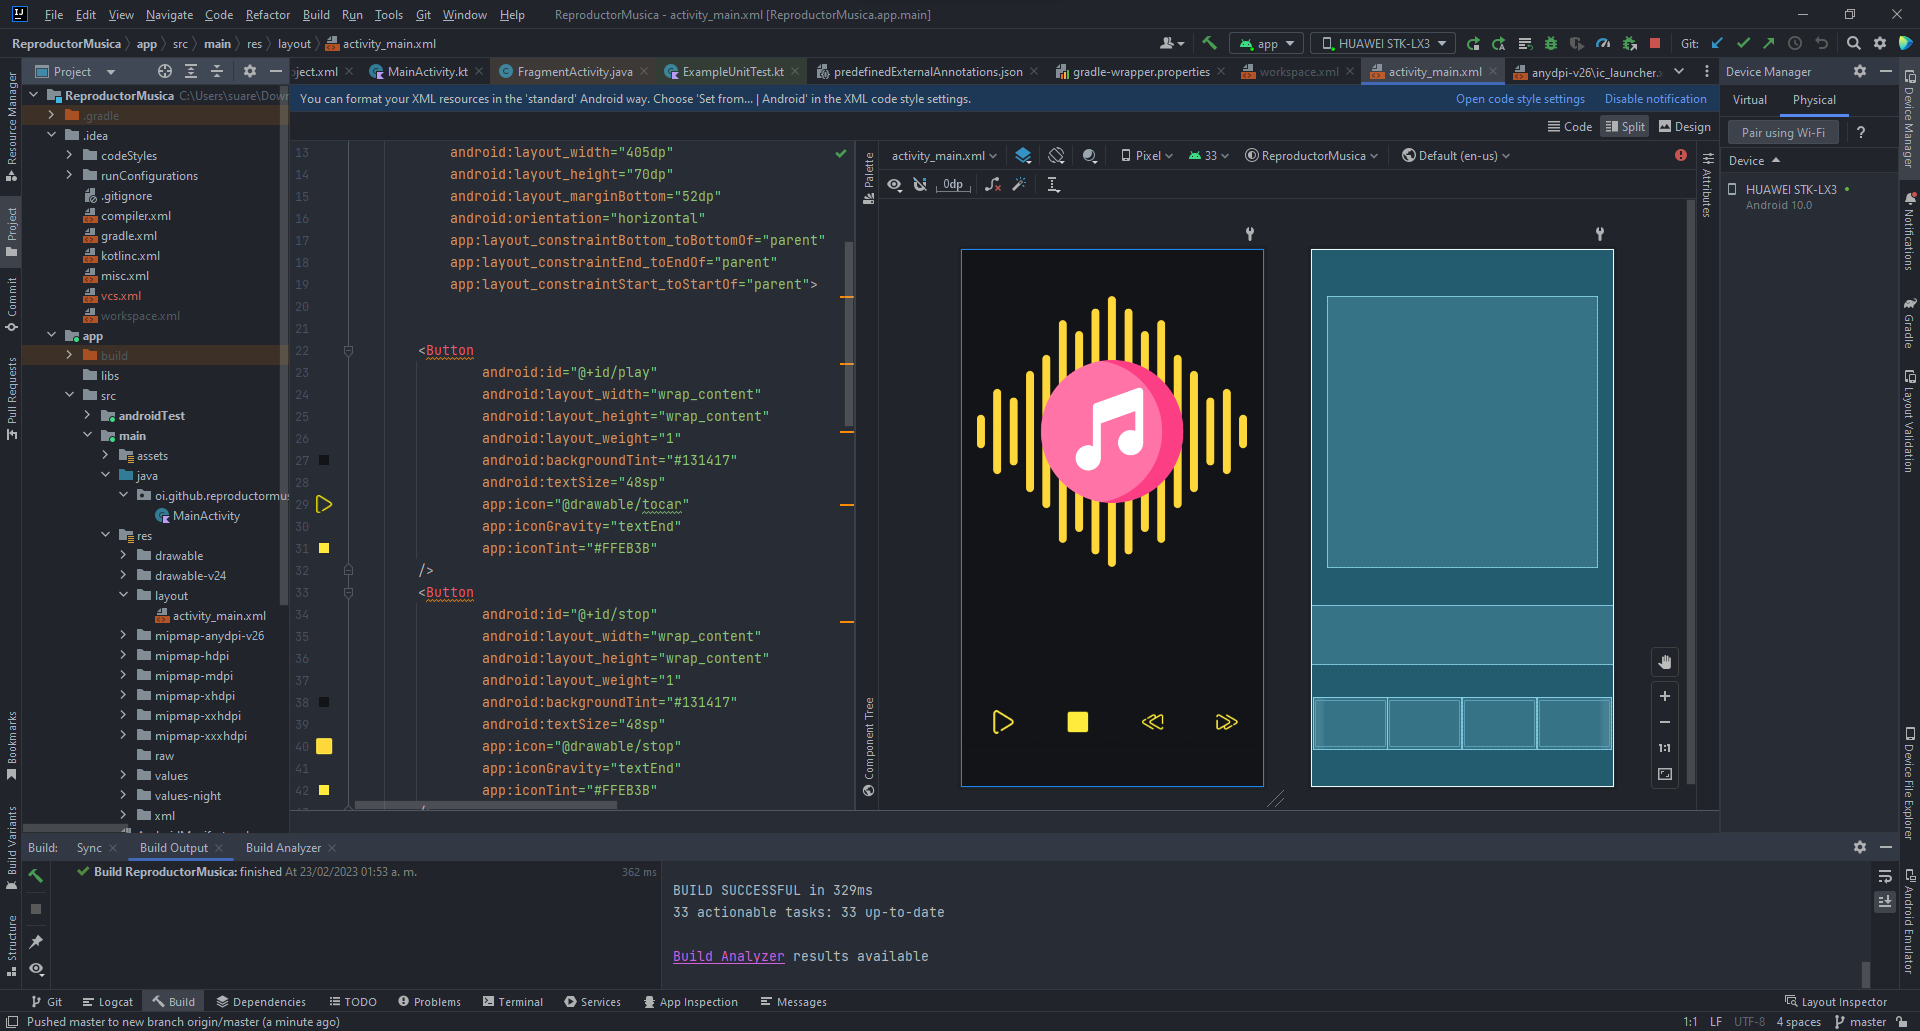
Task: Stop the running app with the red square
Action: pos(1655,43)
